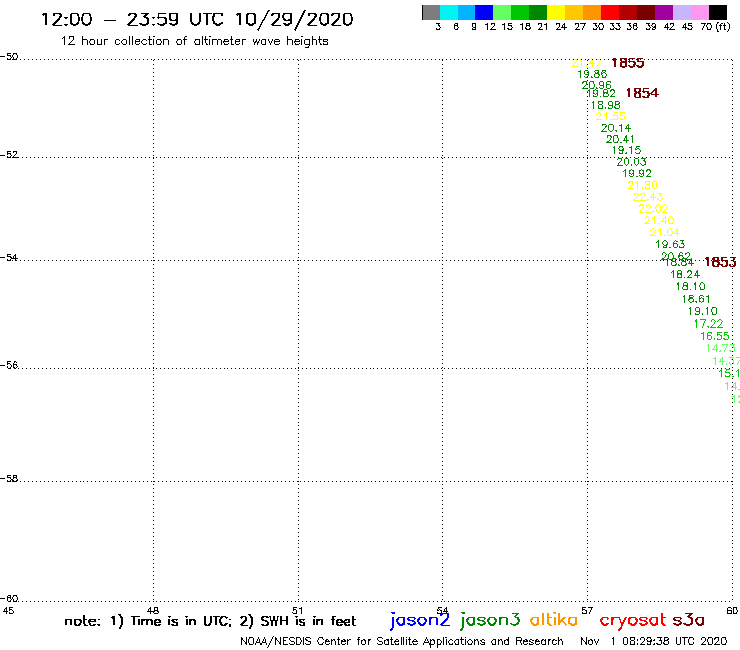This screenshot has height=650, width=740.
Task: Click the 19.86 wave height value
Action: click(592, 74)
